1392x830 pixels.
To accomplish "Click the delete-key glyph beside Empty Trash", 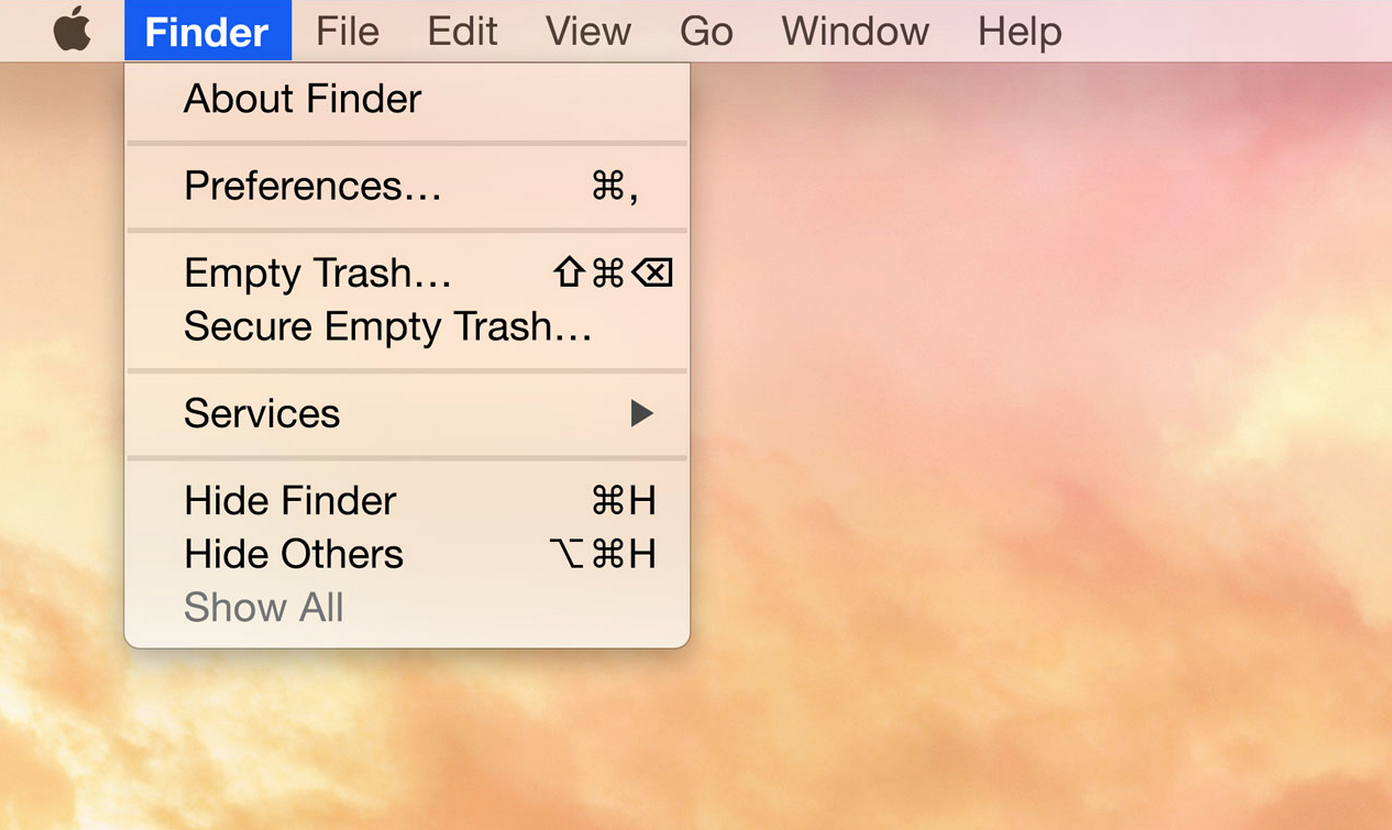I will (x=652, y=273).
